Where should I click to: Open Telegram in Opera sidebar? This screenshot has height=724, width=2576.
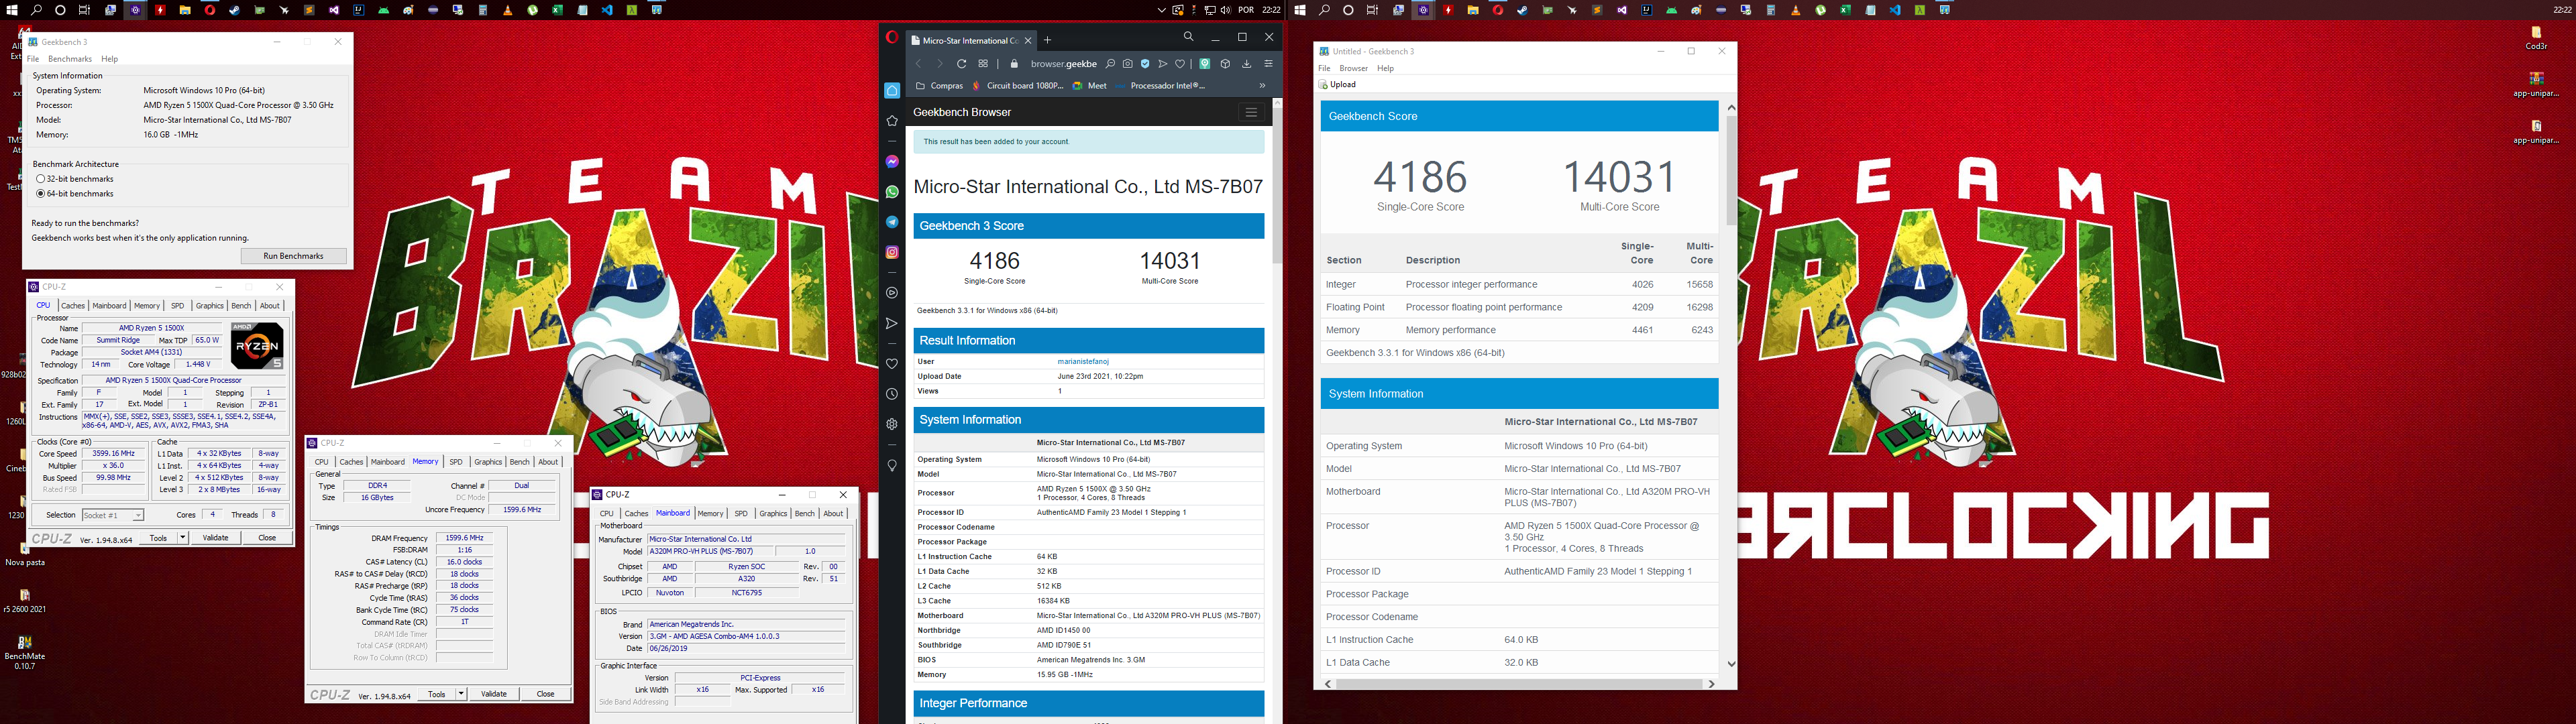892,222
